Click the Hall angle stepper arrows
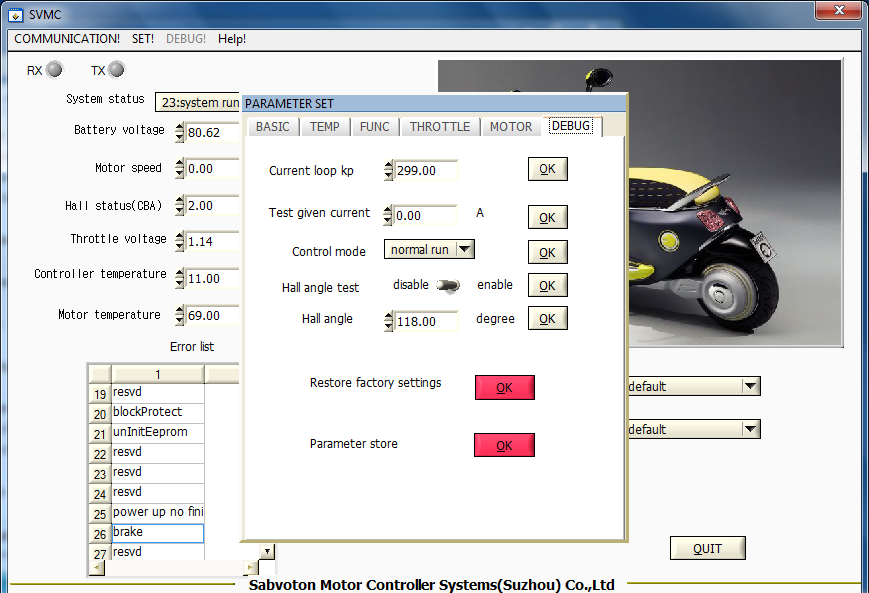This screenshot has width=869, height=593. pyautogui.click(x=389, y=321)
